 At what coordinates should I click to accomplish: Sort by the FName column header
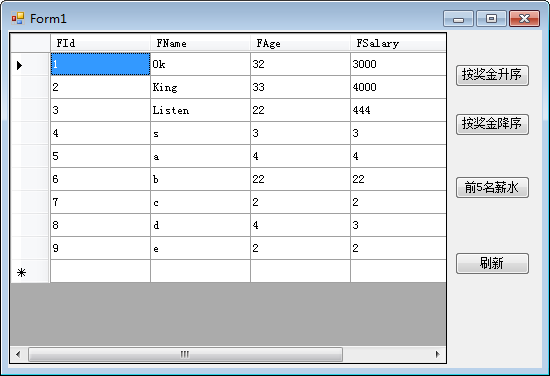pyautogui.click(x=201, y=43)
